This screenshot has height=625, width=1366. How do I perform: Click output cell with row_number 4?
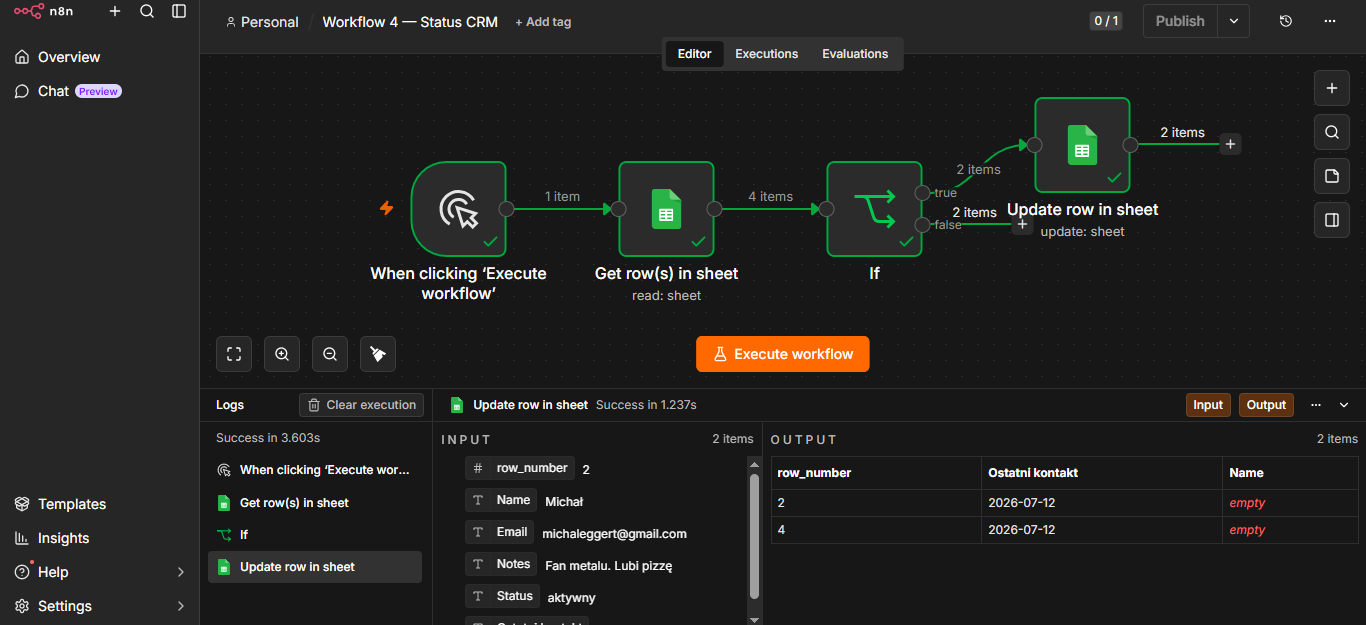click(x=876, y=530)
